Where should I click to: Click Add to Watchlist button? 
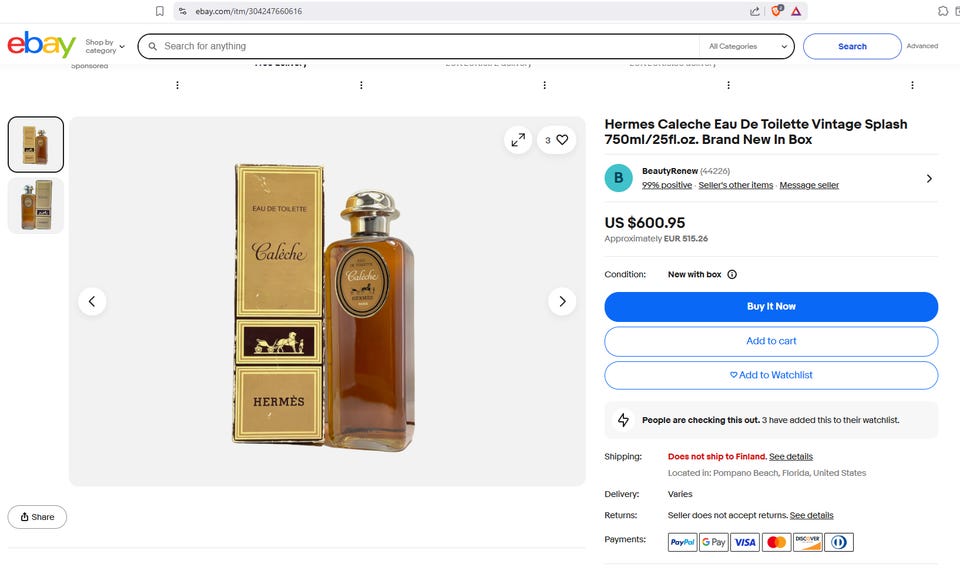pyautogui.click(x=771, y=375)
